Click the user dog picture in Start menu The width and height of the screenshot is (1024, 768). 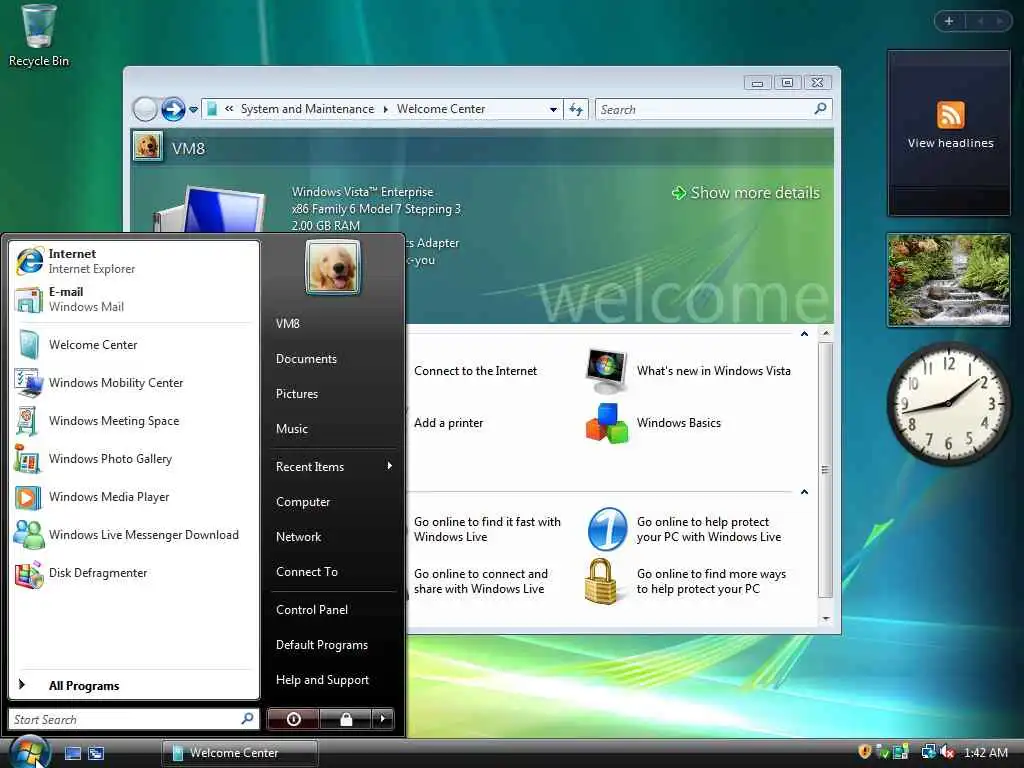coord(332,266)
